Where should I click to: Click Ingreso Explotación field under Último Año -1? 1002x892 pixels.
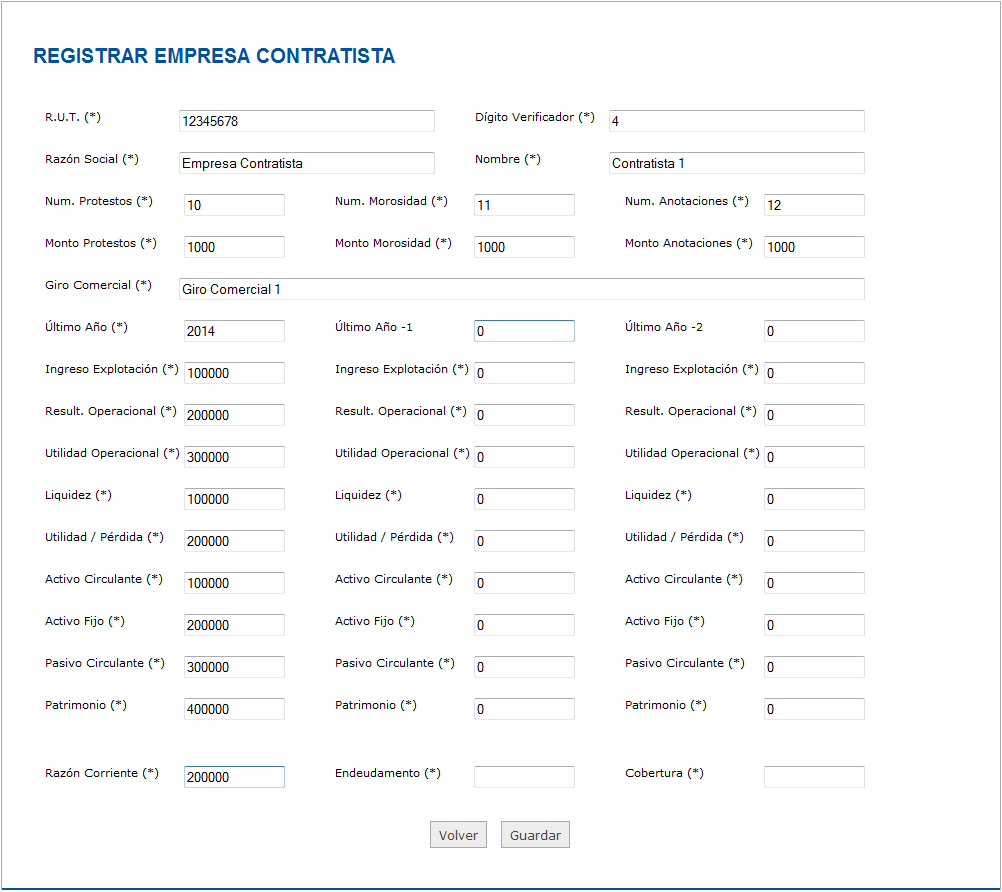click(524, 373)
